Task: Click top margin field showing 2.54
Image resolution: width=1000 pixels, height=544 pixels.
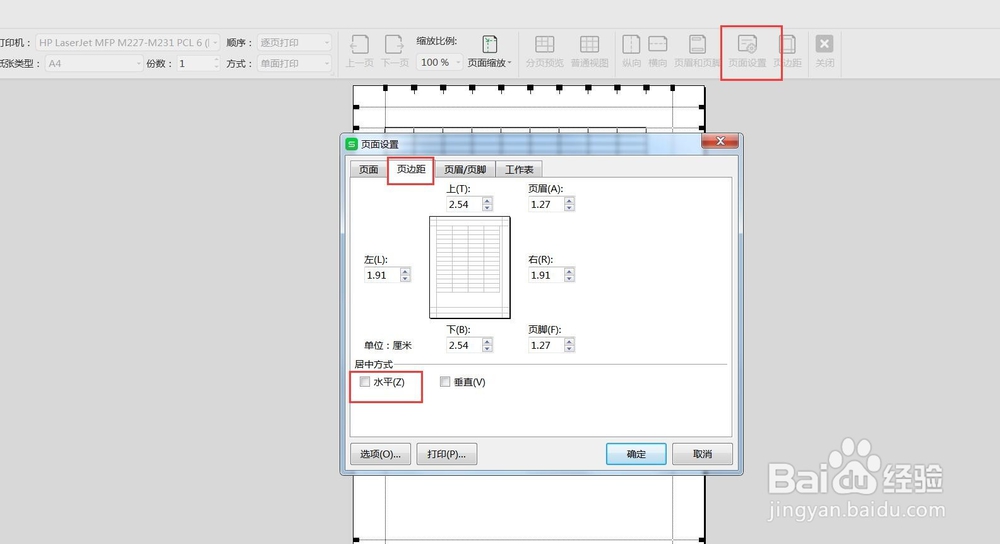Action: (x=464, y=204)
